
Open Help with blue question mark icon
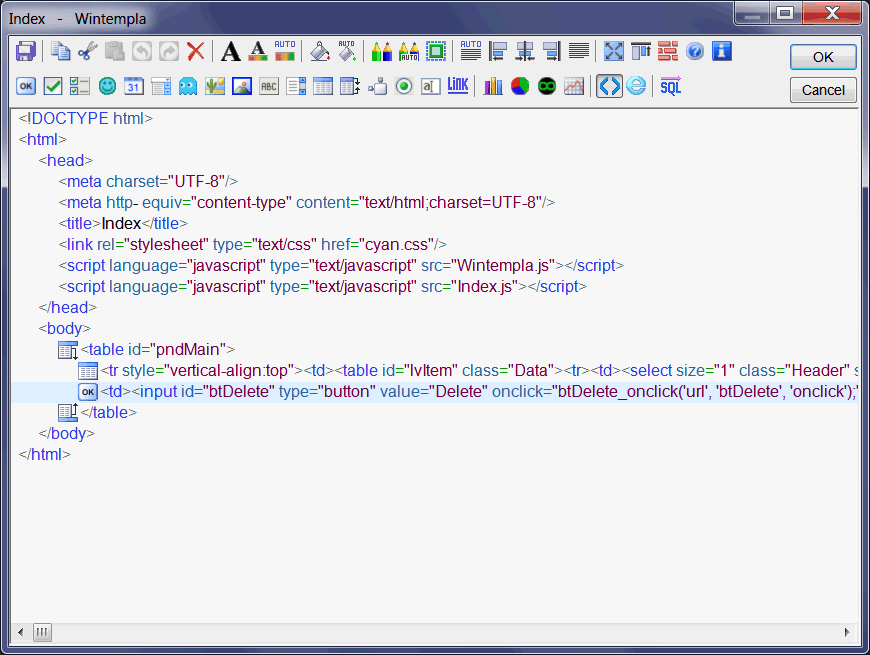click(695, 52)
